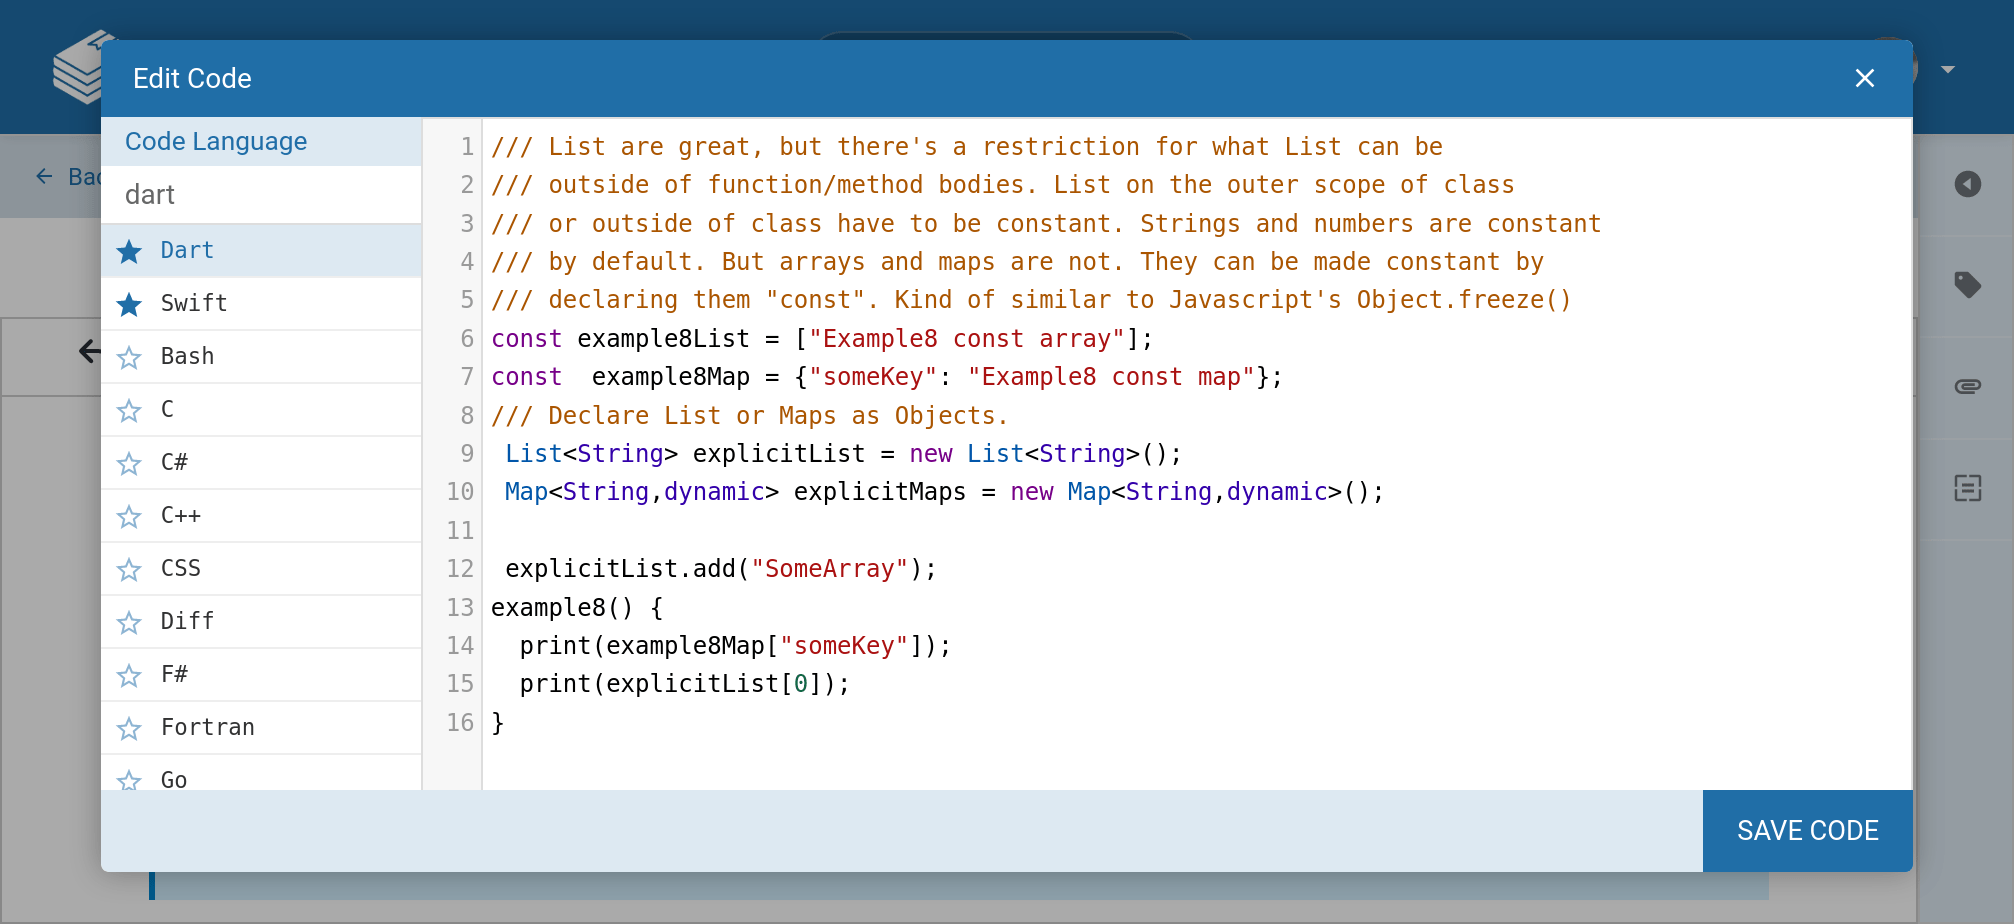Click line 11 in the code editor

900,530
